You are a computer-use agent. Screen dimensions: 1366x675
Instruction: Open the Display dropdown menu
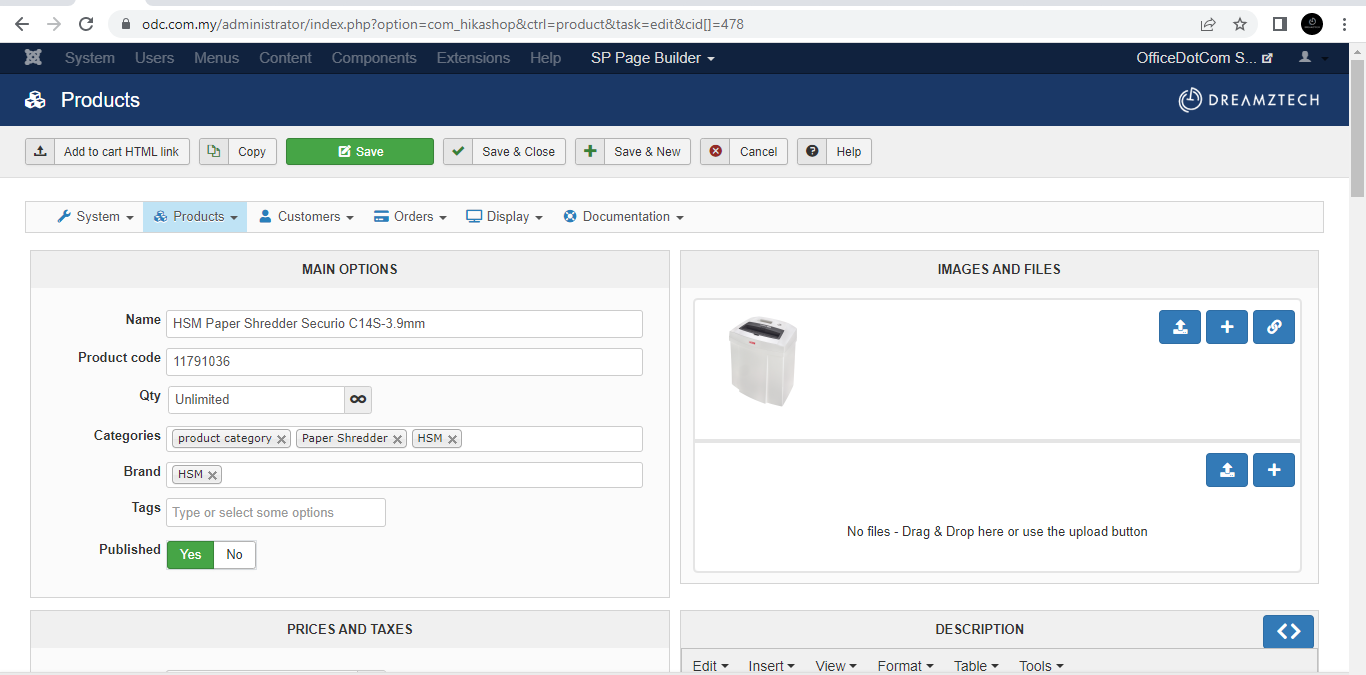(x=504, y=216)
